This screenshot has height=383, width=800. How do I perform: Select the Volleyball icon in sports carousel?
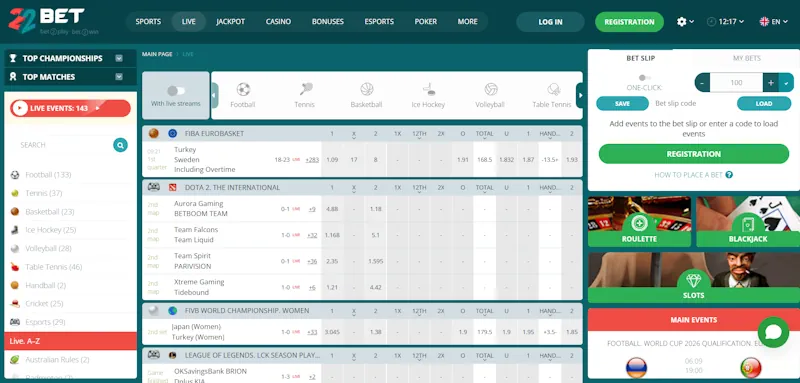click(491, 90)
